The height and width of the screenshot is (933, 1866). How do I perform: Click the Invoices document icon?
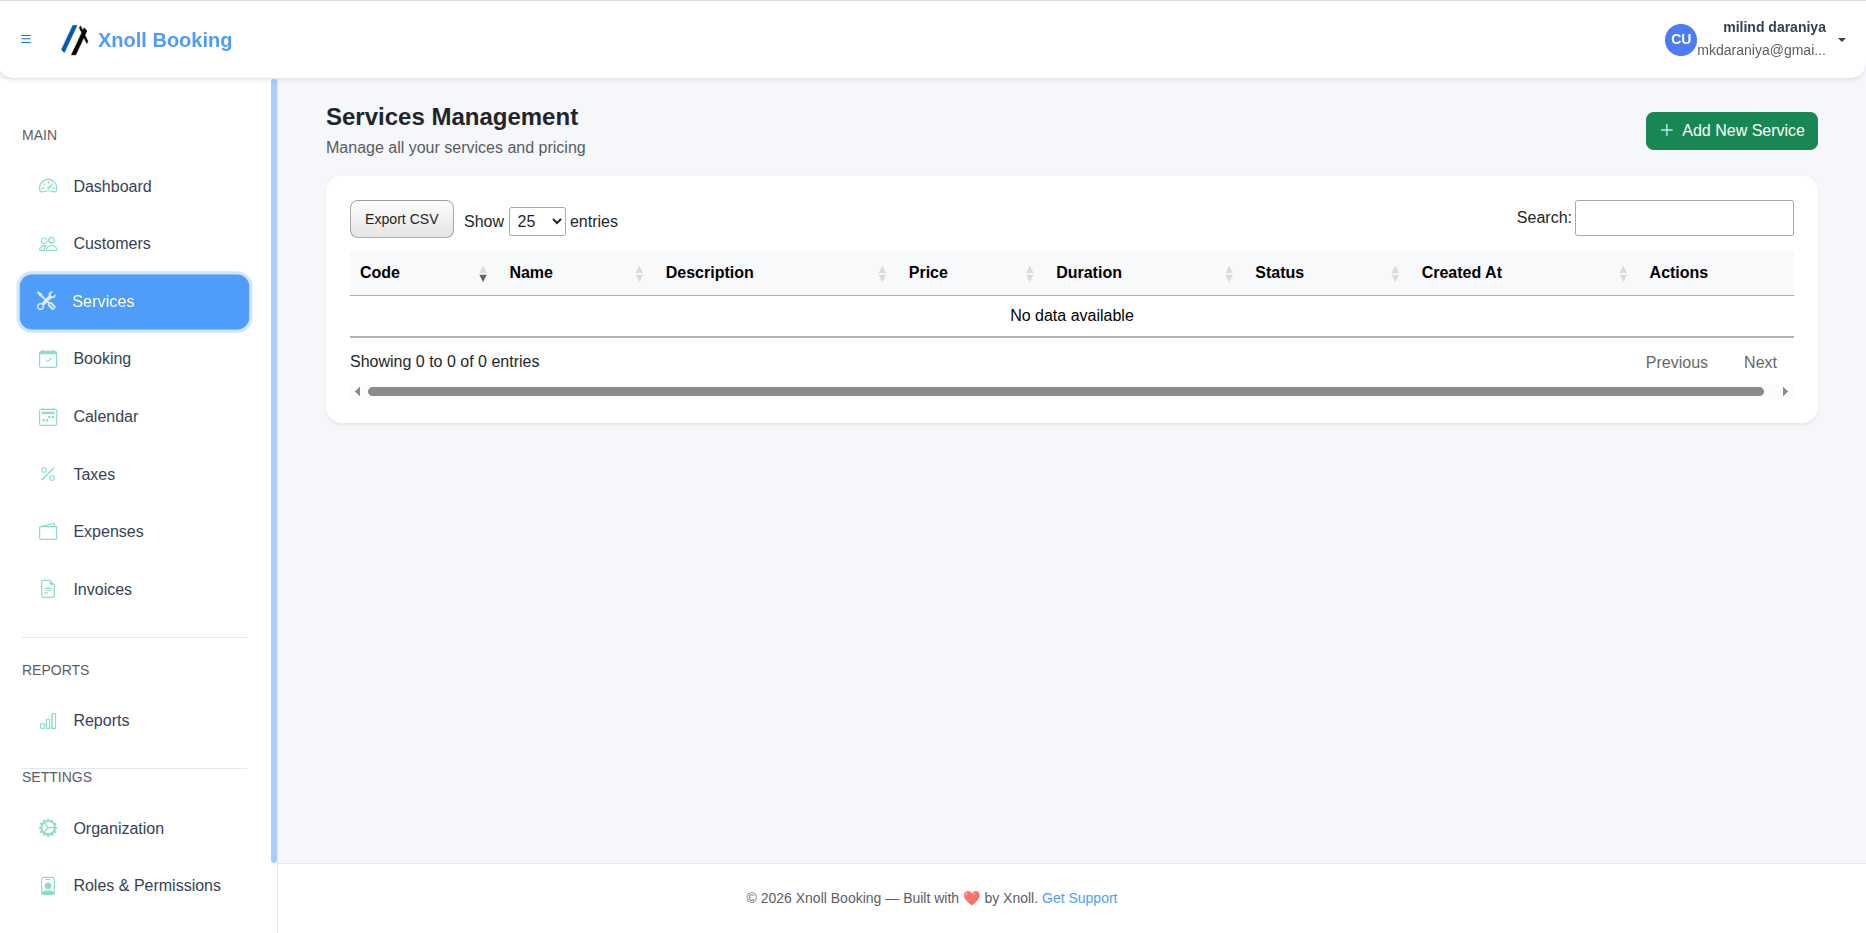coord(48,589)
